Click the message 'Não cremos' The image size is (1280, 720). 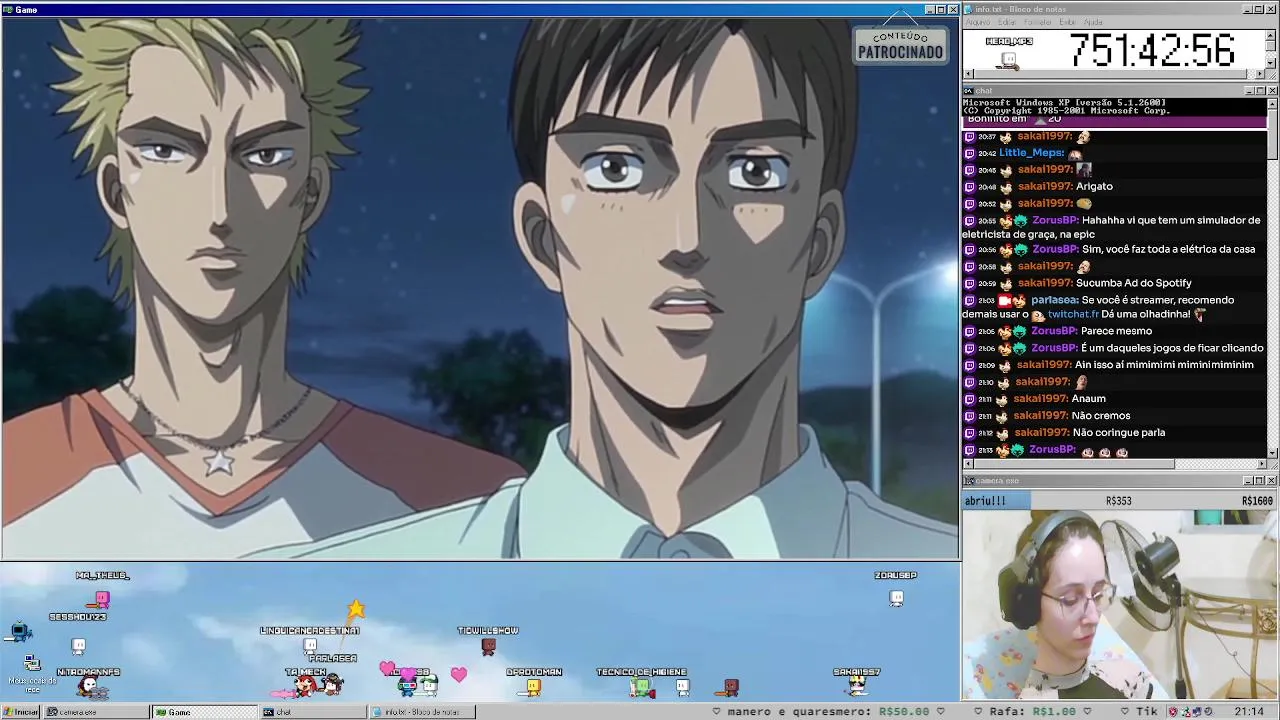[x=1100, y=416]
